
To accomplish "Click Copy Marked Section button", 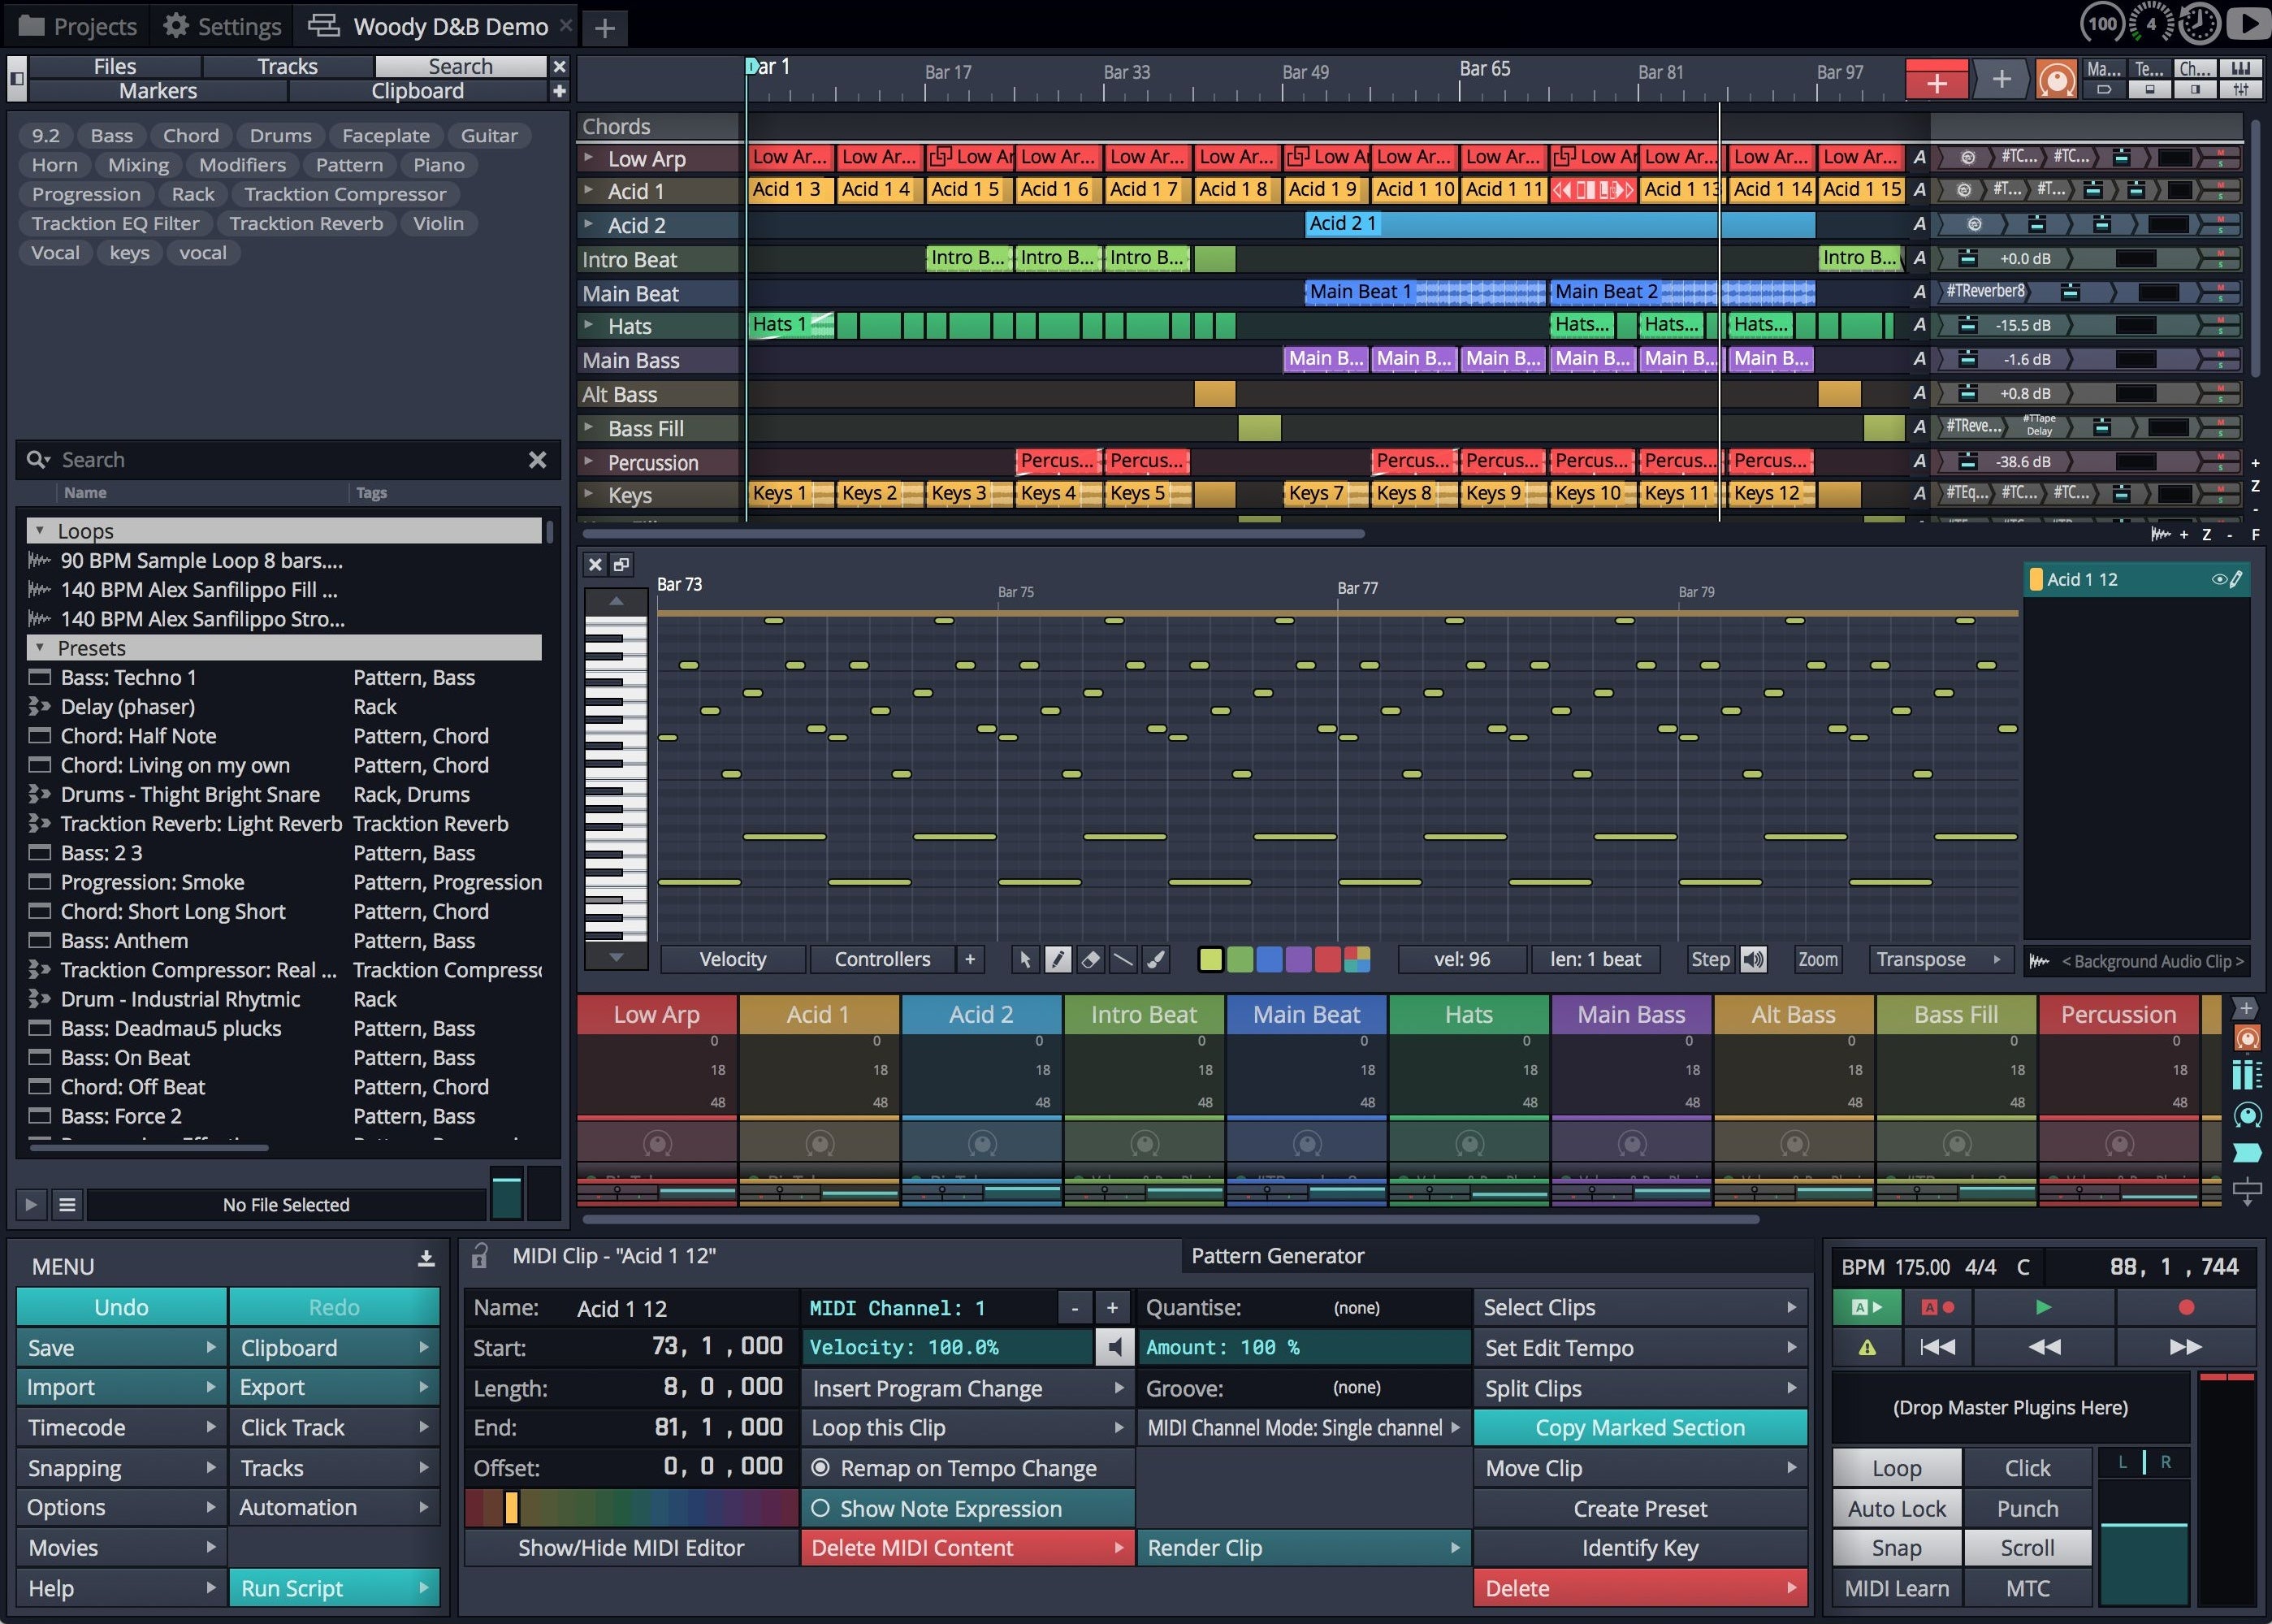I will click(1640, 1428).
